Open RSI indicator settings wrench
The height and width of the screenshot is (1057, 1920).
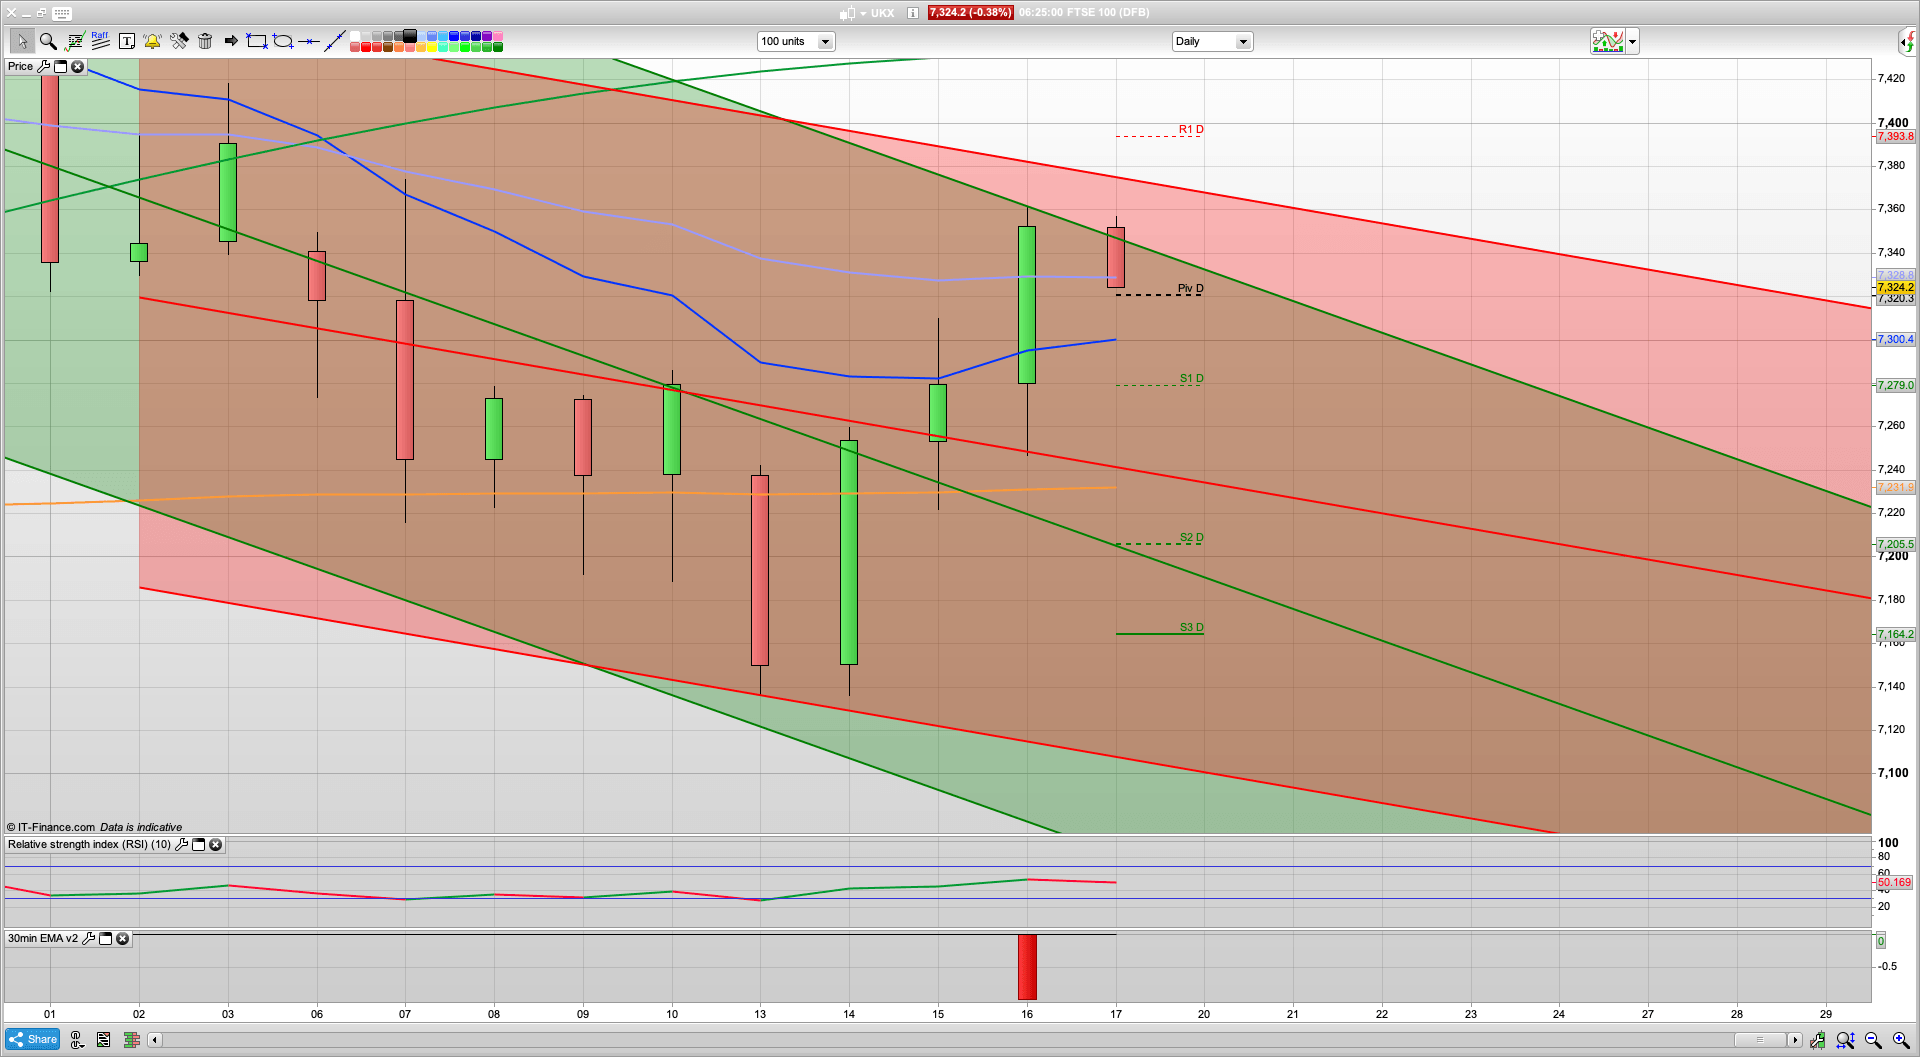click(x=181, y=845)
